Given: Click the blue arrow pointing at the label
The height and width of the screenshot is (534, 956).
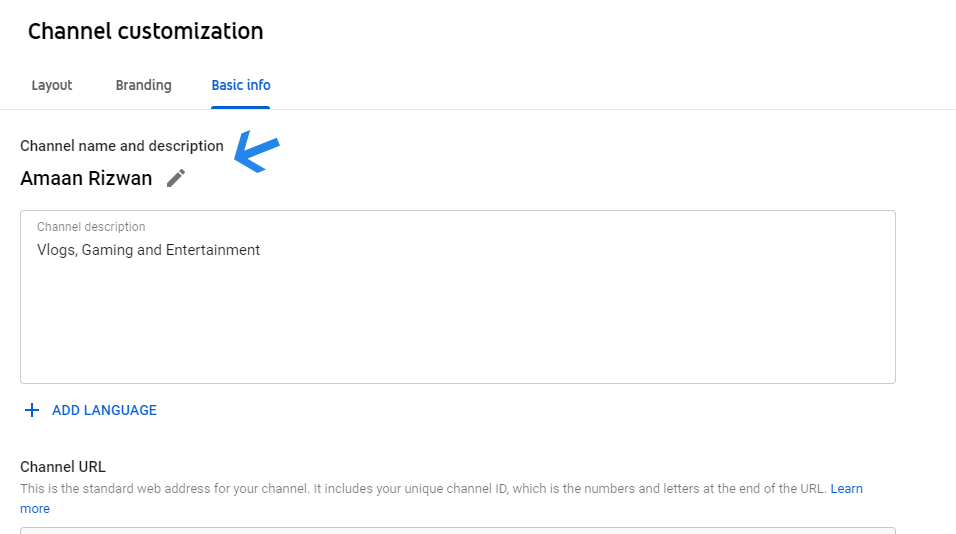Looking at the screenshot, I should coord(257,151).
